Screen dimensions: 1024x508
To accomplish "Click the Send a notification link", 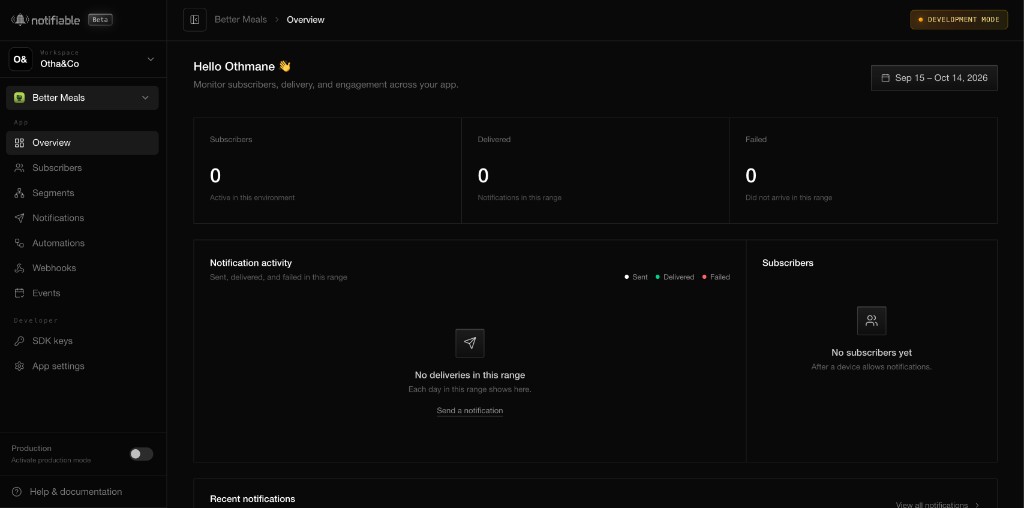I will (x=470, y=411).
